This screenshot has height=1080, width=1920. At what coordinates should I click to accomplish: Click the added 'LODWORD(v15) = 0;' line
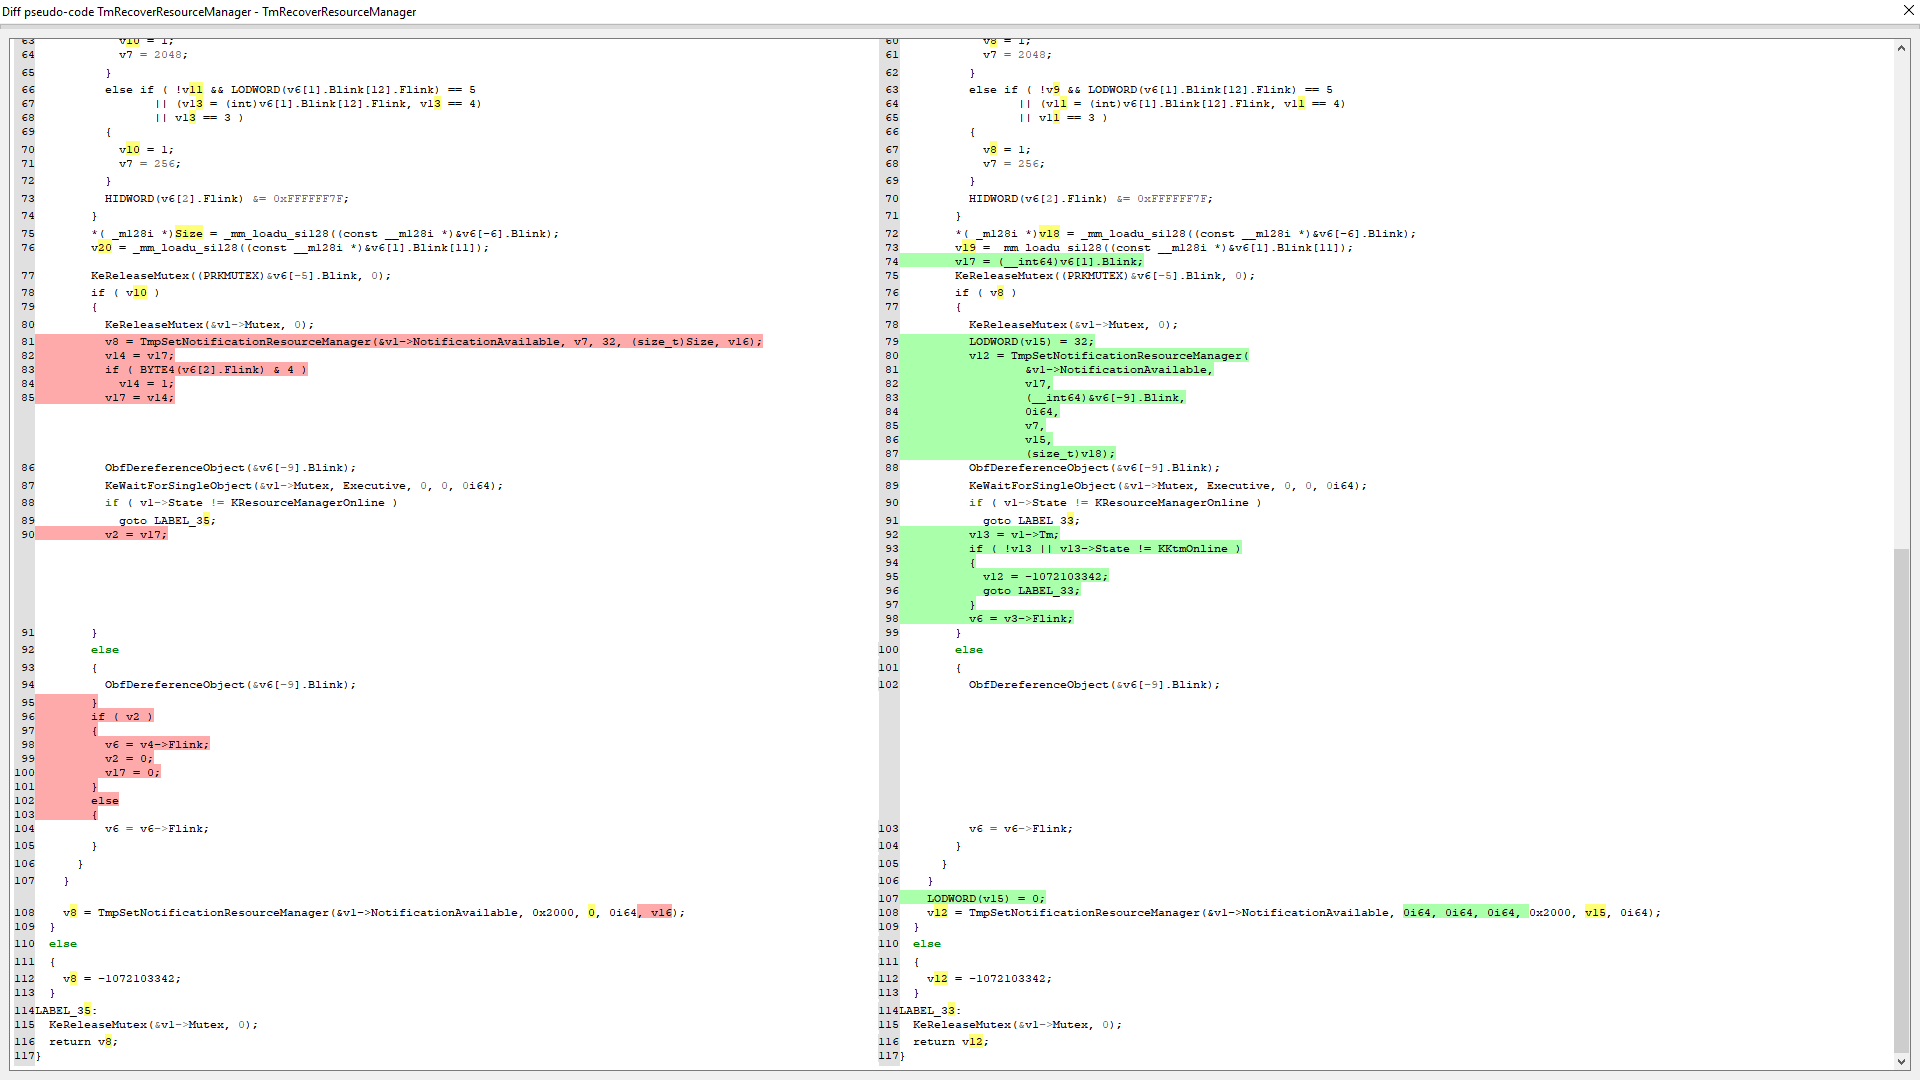(985, 898)
